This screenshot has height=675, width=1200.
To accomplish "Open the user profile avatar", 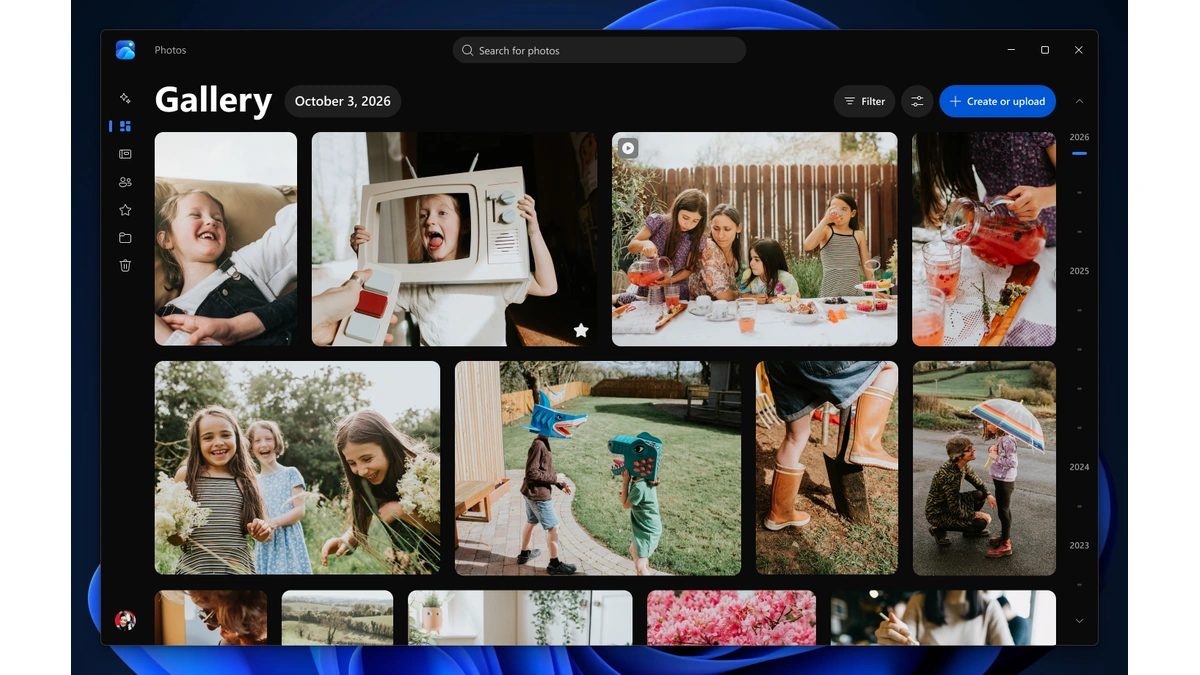I will 125,620.
